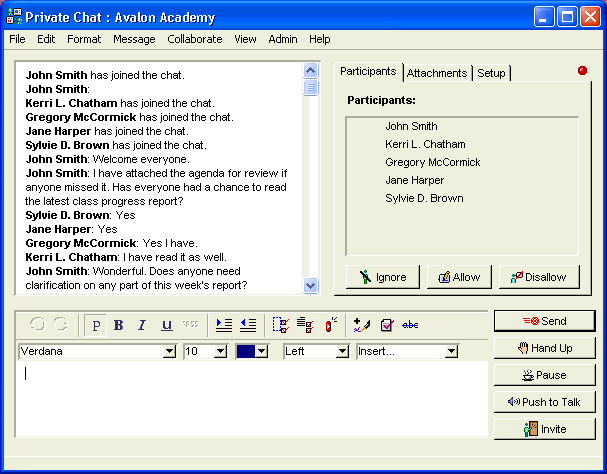Click the red status indicator light
The width and height of the screenshot is (607, 474).
click(583, 70)
